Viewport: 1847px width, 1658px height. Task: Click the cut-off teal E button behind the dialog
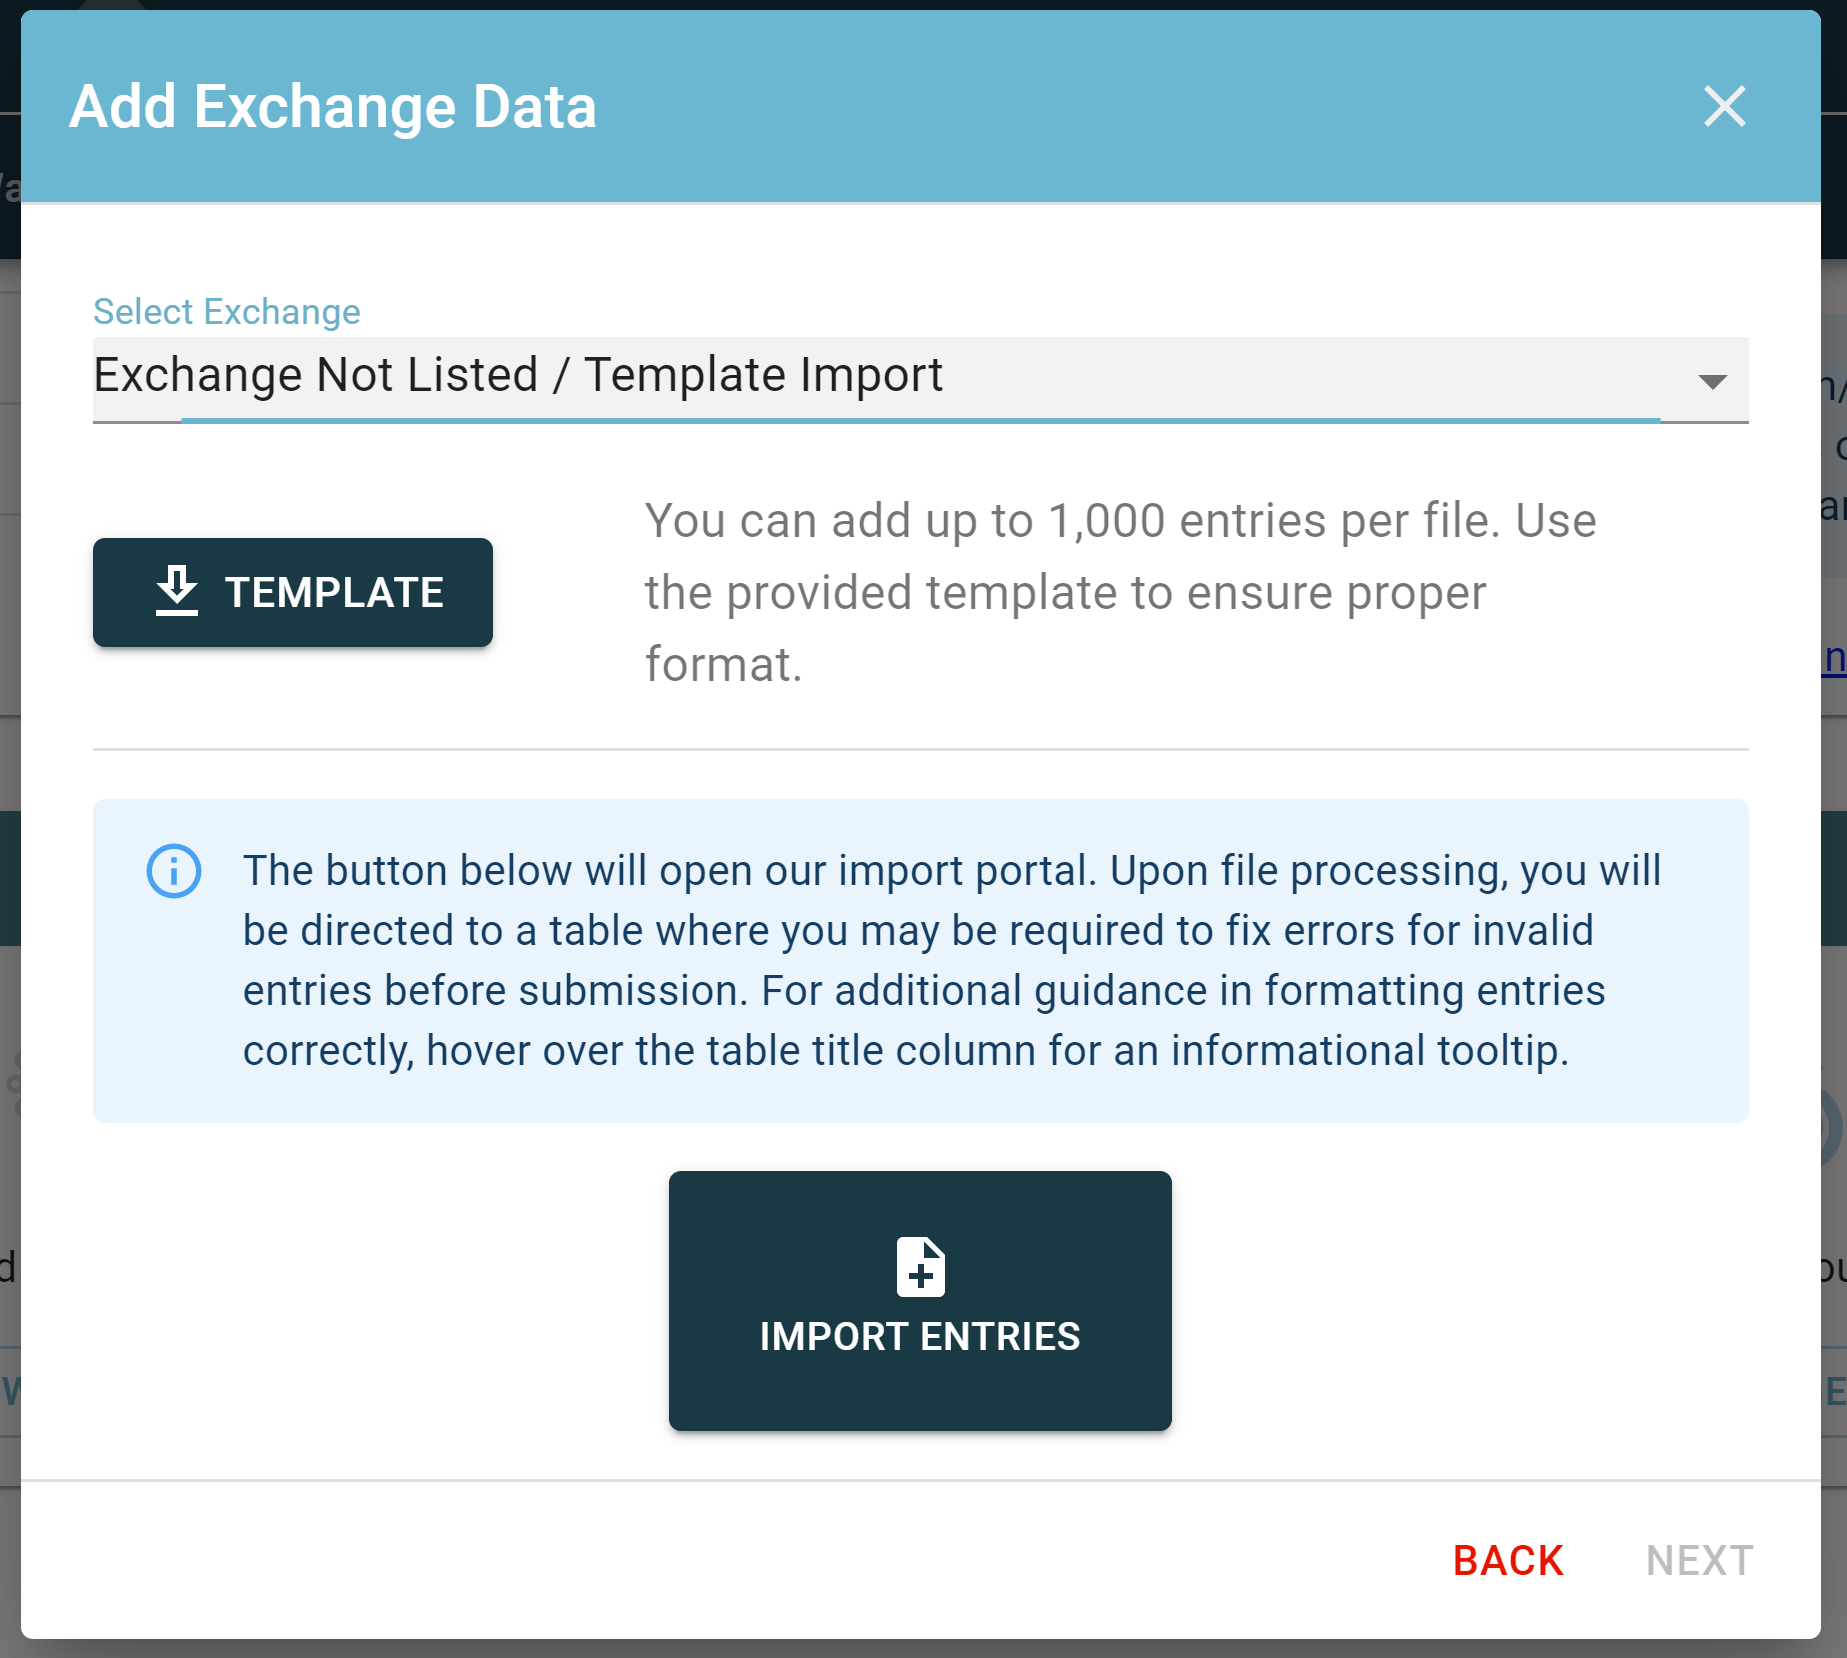click(1834, 1391)
